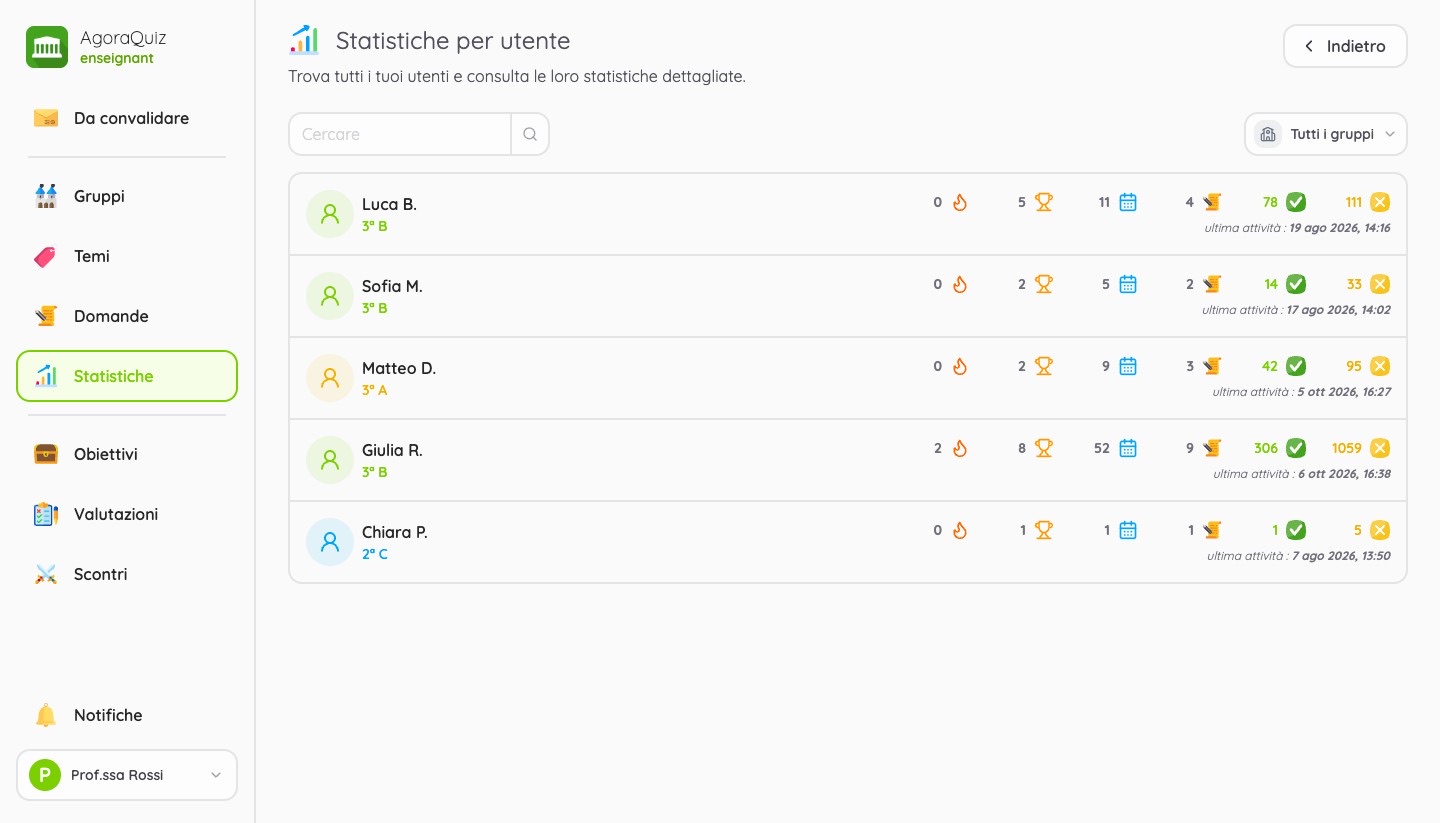Click the 306 correct answers value

1266,448
